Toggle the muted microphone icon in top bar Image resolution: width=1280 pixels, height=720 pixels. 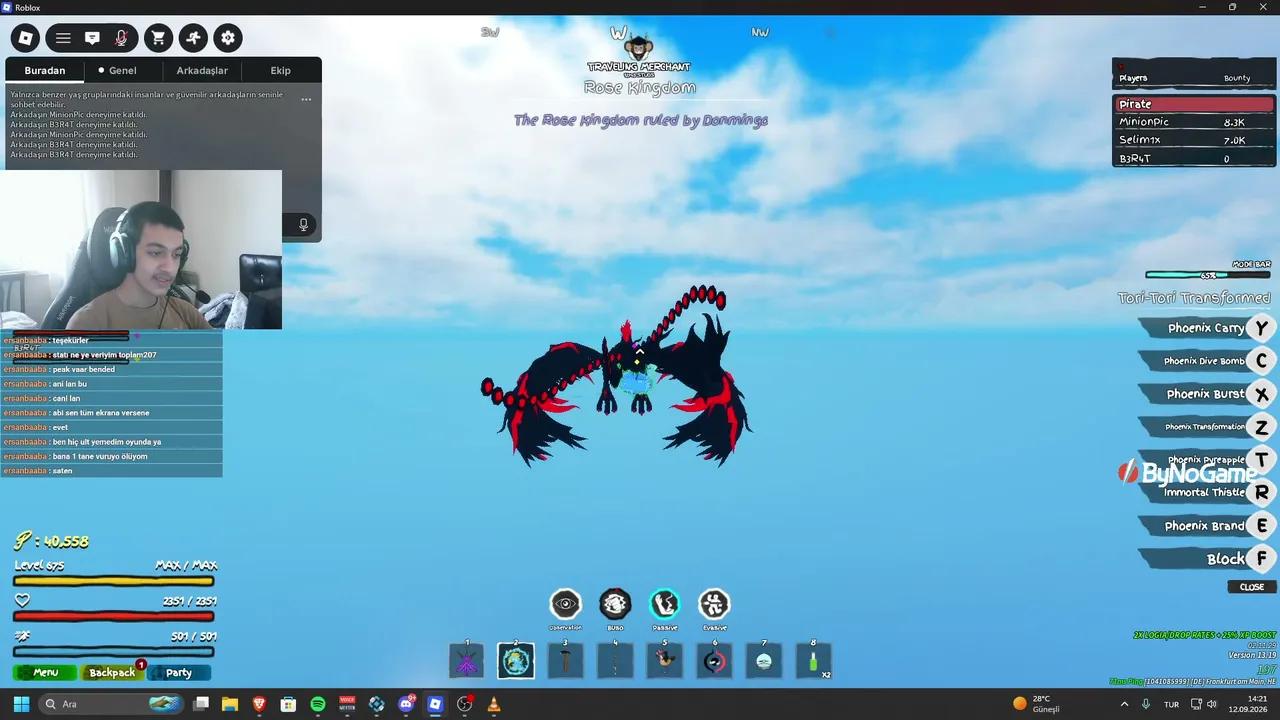[121, 38]
